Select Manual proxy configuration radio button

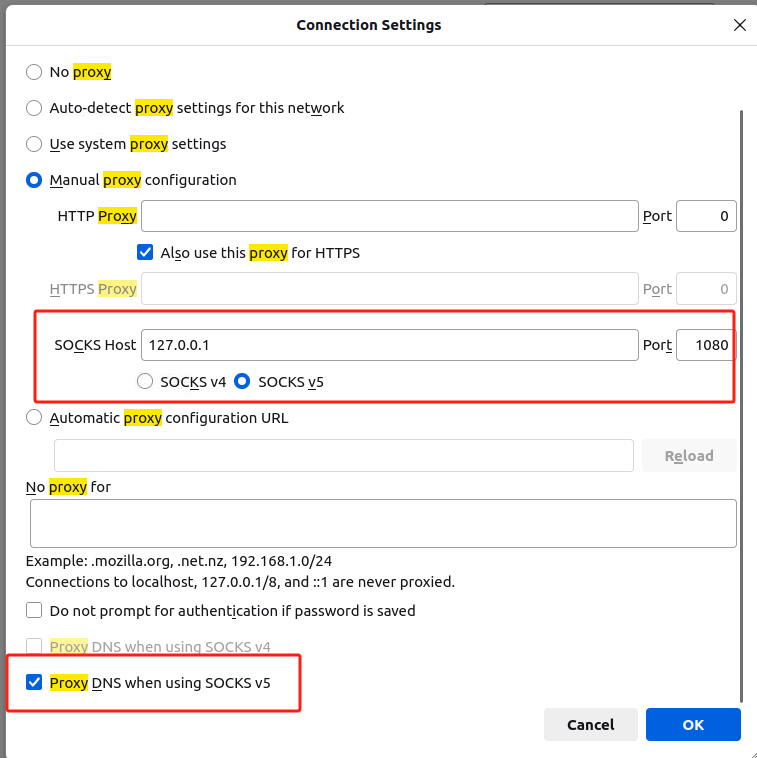tap(34, 180)
